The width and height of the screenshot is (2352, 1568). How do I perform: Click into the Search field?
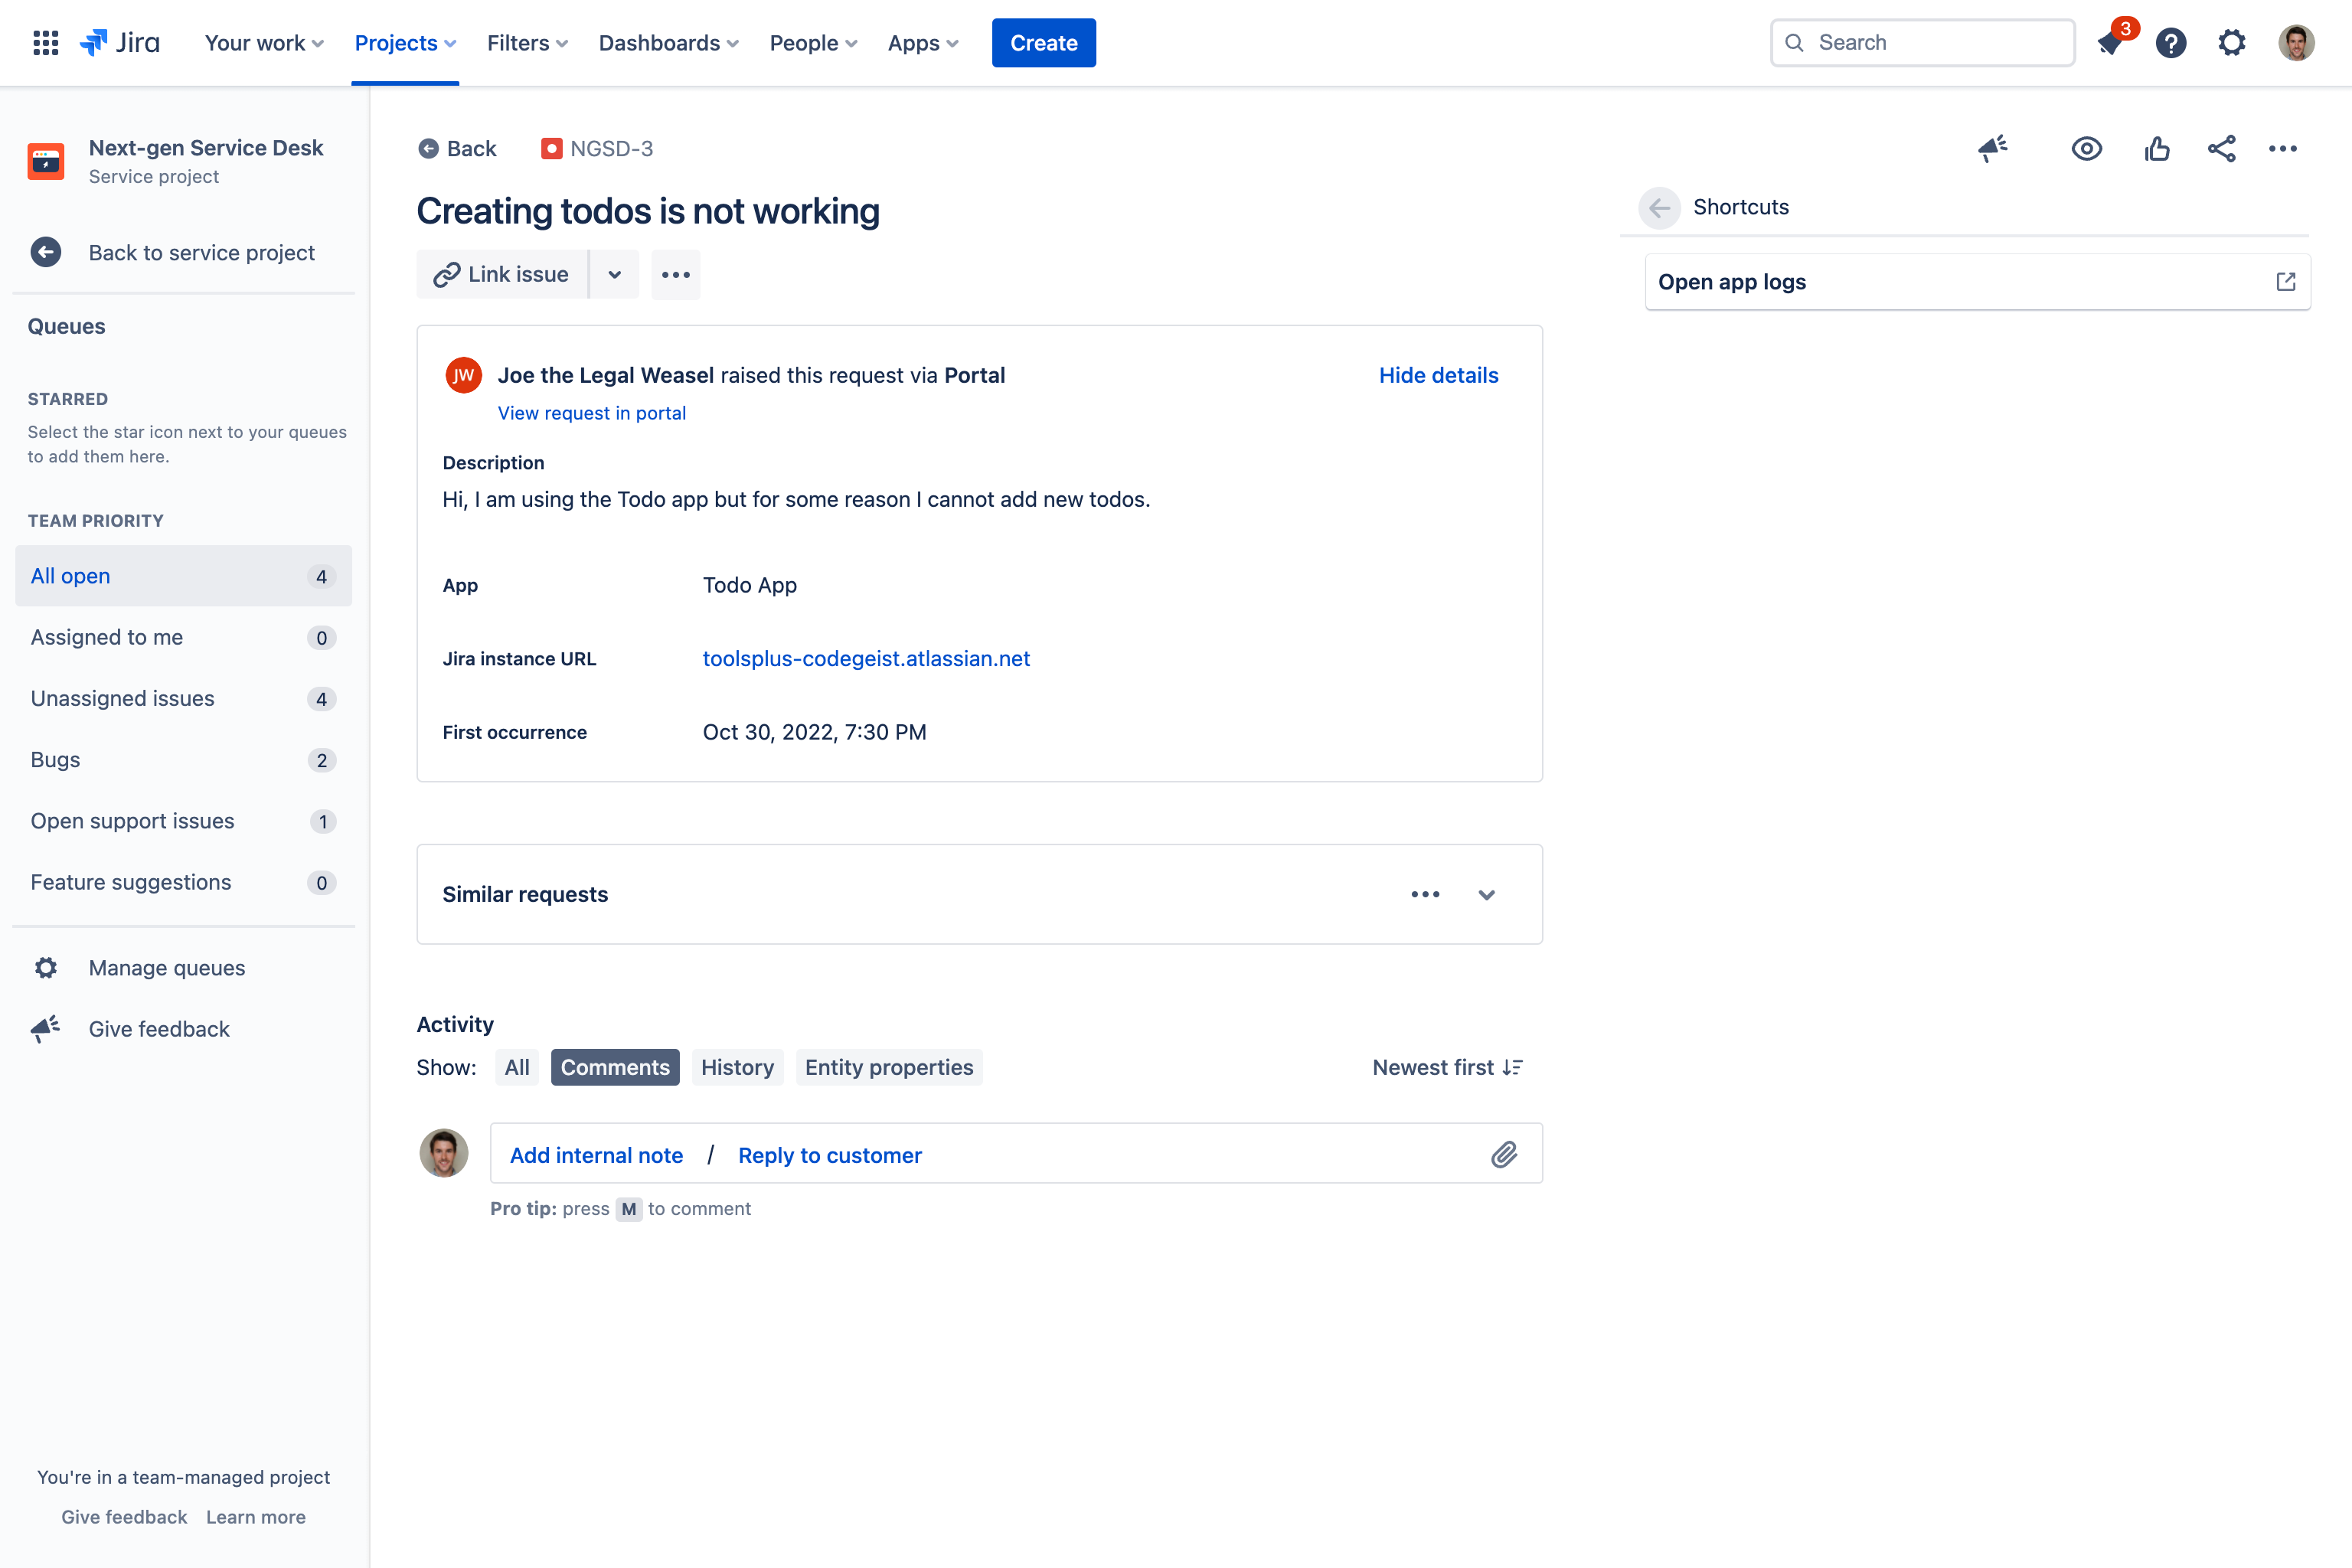point(1920,42)
